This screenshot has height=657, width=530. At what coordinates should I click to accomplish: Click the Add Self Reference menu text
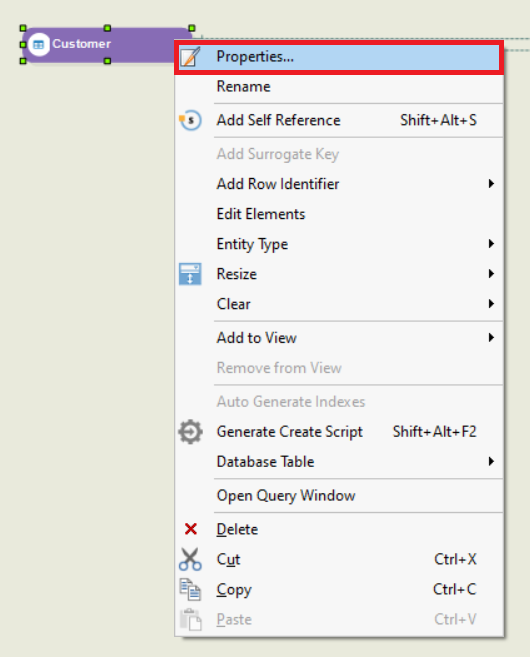(279, 120)
